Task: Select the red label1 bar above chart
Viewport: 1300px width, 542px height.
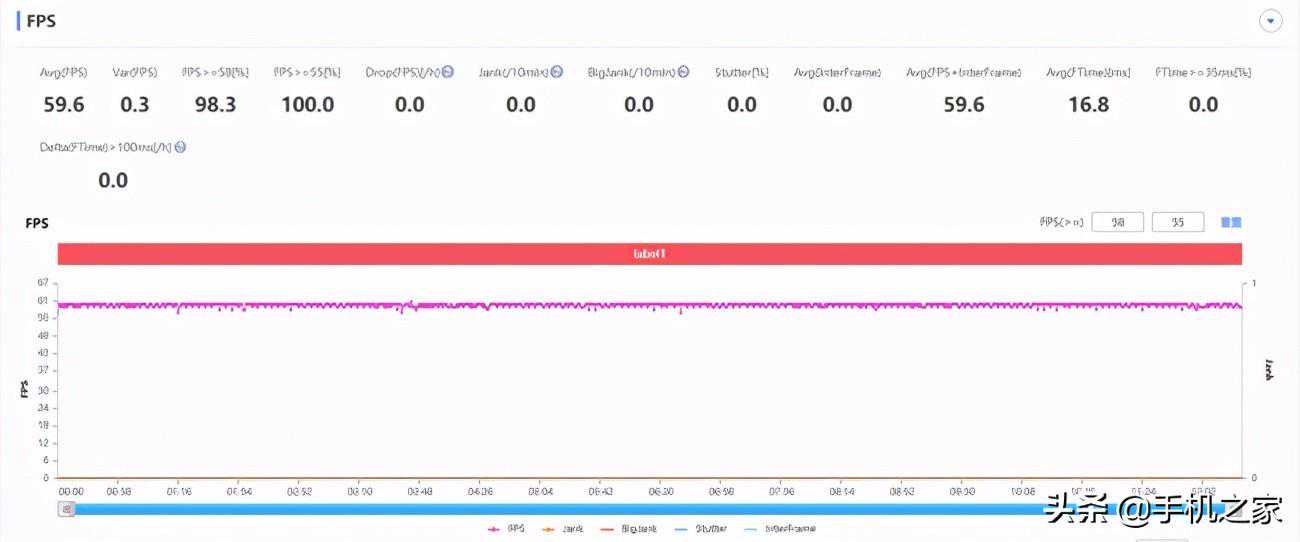Action: coord(649,254)
